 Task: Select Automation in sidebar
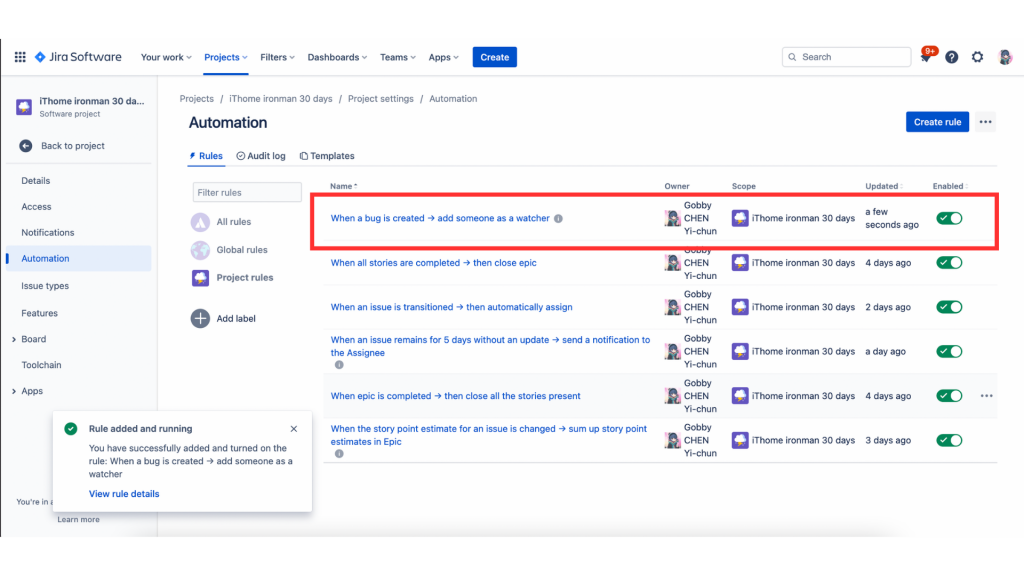pos(78,259)
